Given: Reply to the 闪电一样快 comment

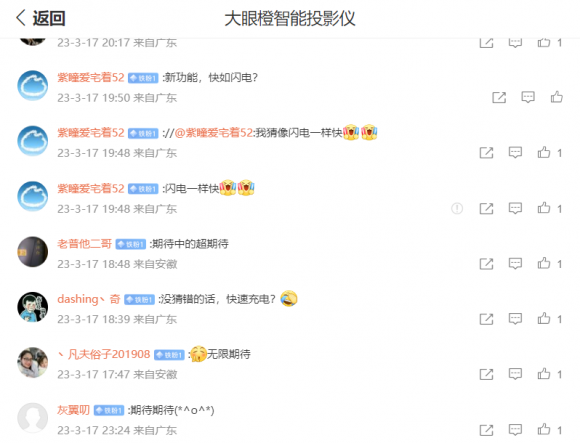Looking at the screenshot, I should 515,209.
